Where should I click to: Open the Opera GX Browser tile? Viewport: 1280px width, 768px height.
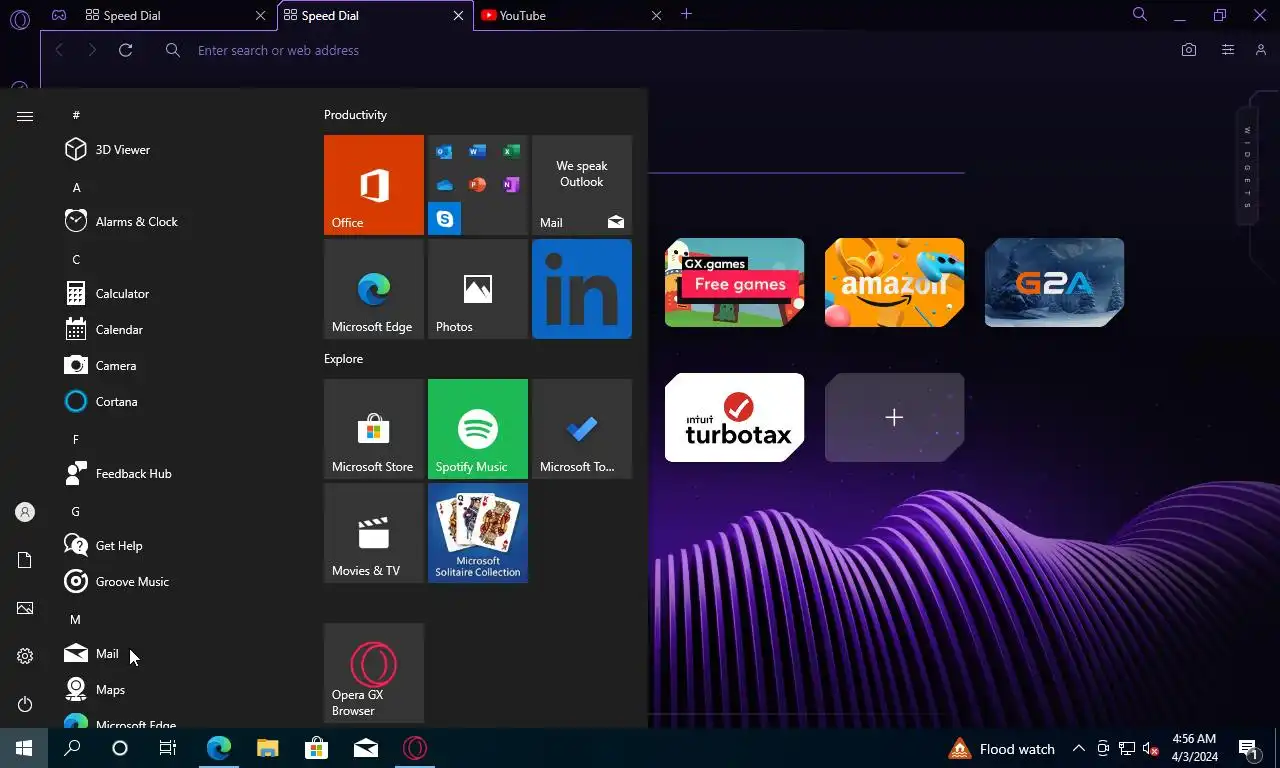(x=374, y=673)
